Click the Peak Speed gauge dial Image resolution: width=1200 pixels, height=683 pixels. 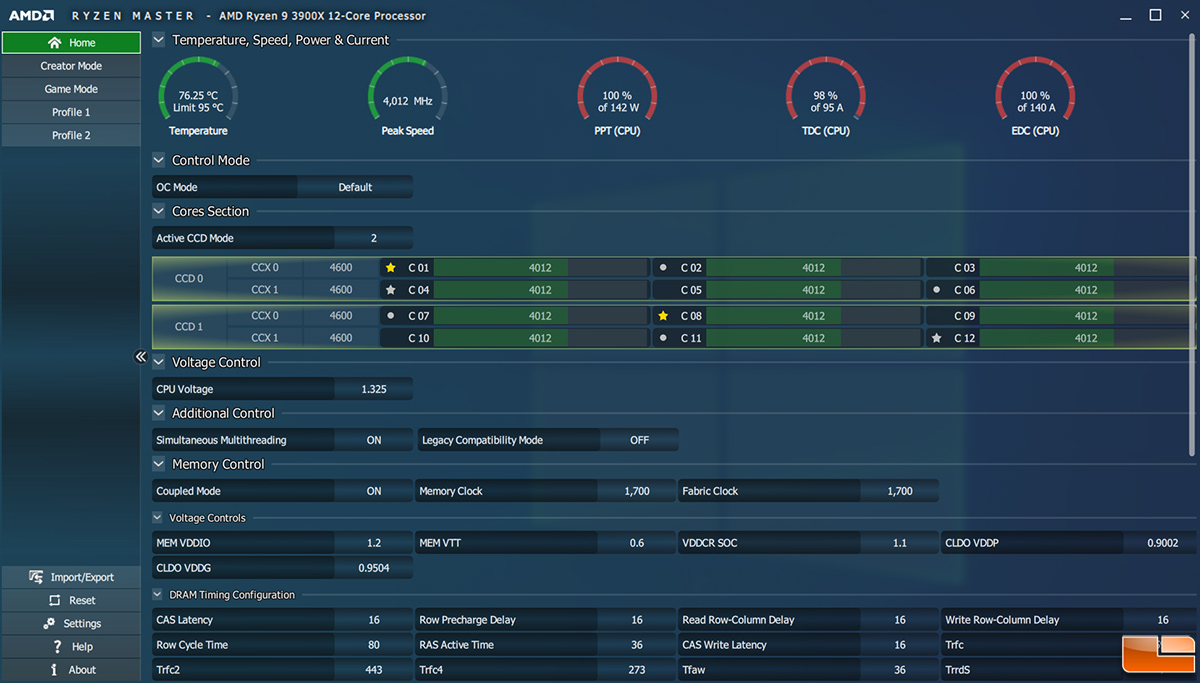tap(407, 89)
